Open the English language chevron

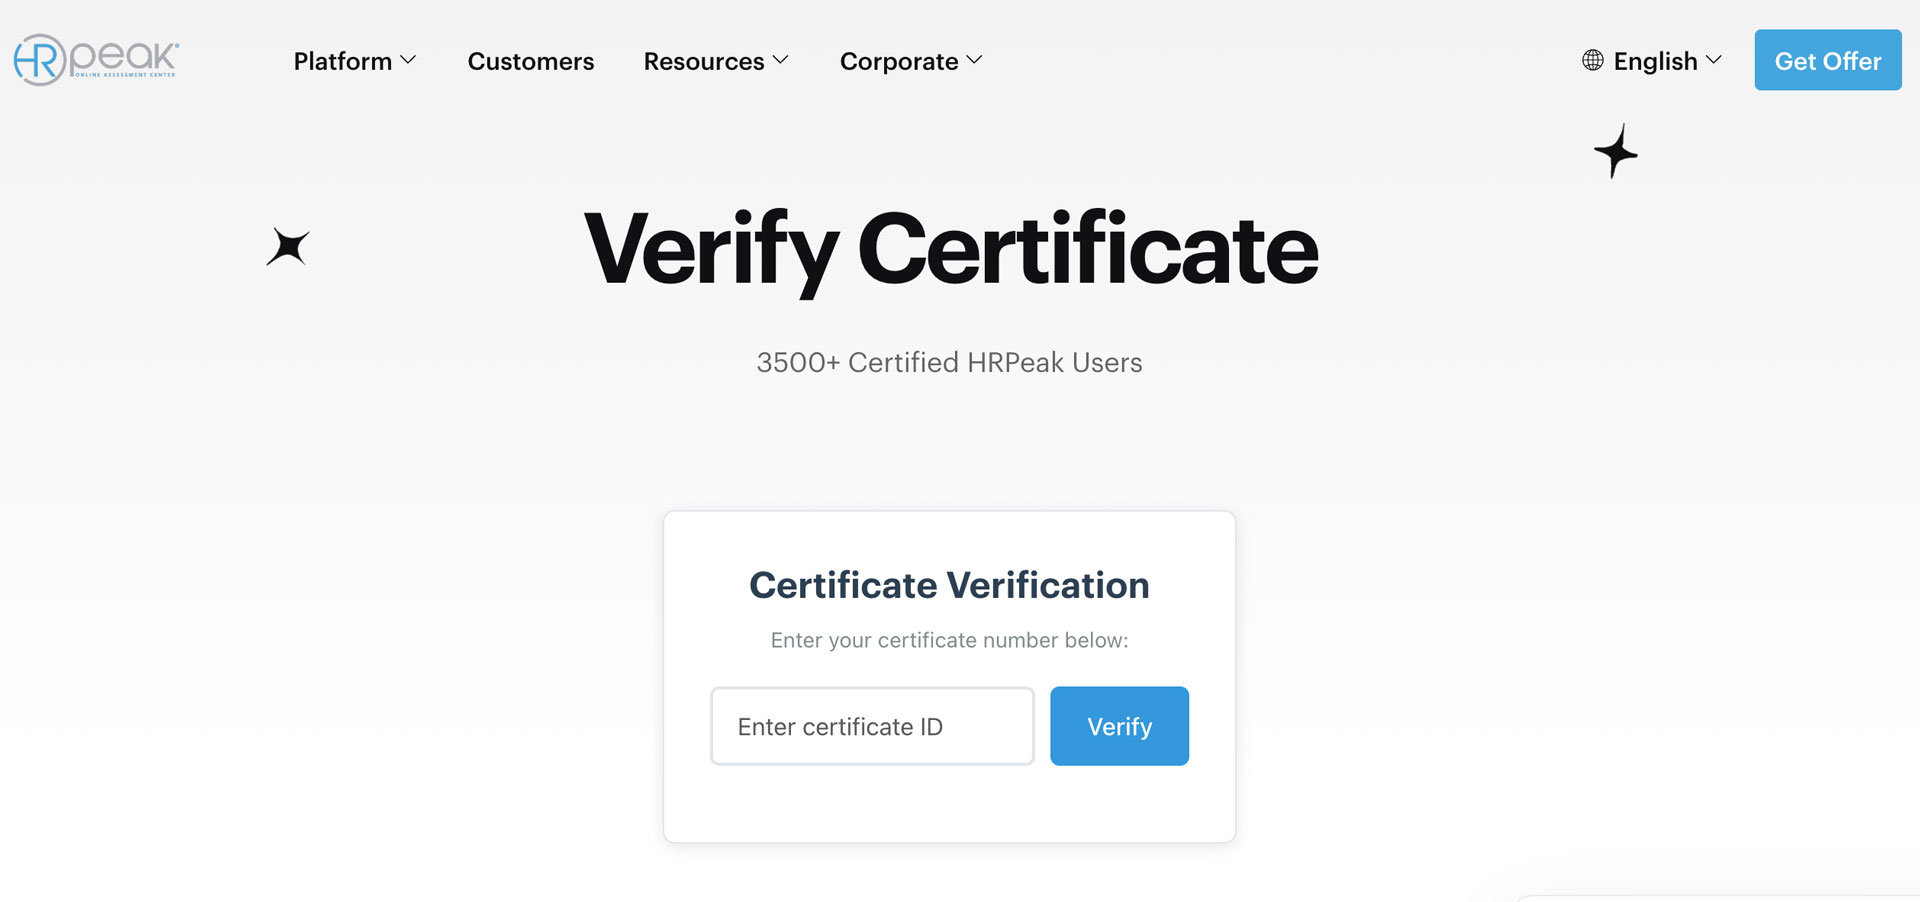1714,60
